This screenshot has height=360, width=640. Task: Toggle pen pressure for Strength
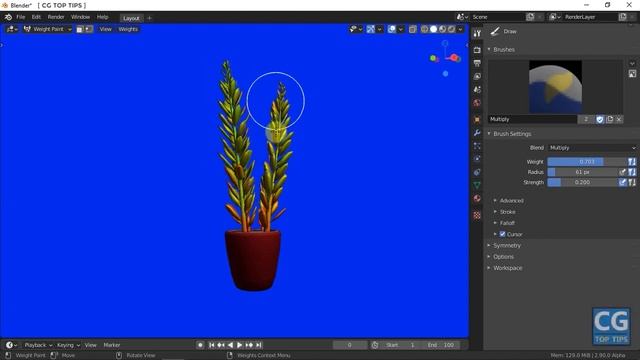622,182
